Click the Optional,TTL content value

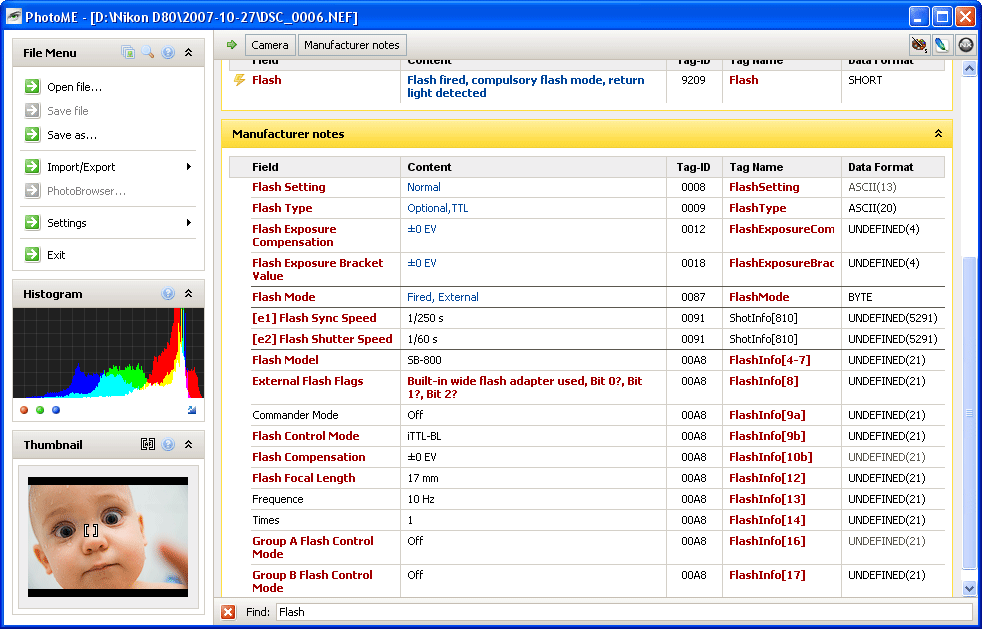[x=438, y=208]
